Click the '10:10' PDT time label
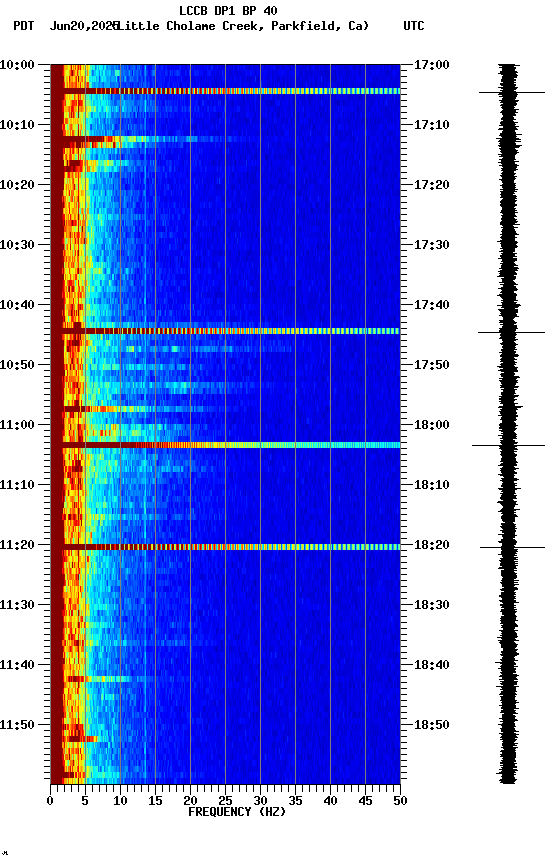552x864 pixels. click(x=17, y=125)
